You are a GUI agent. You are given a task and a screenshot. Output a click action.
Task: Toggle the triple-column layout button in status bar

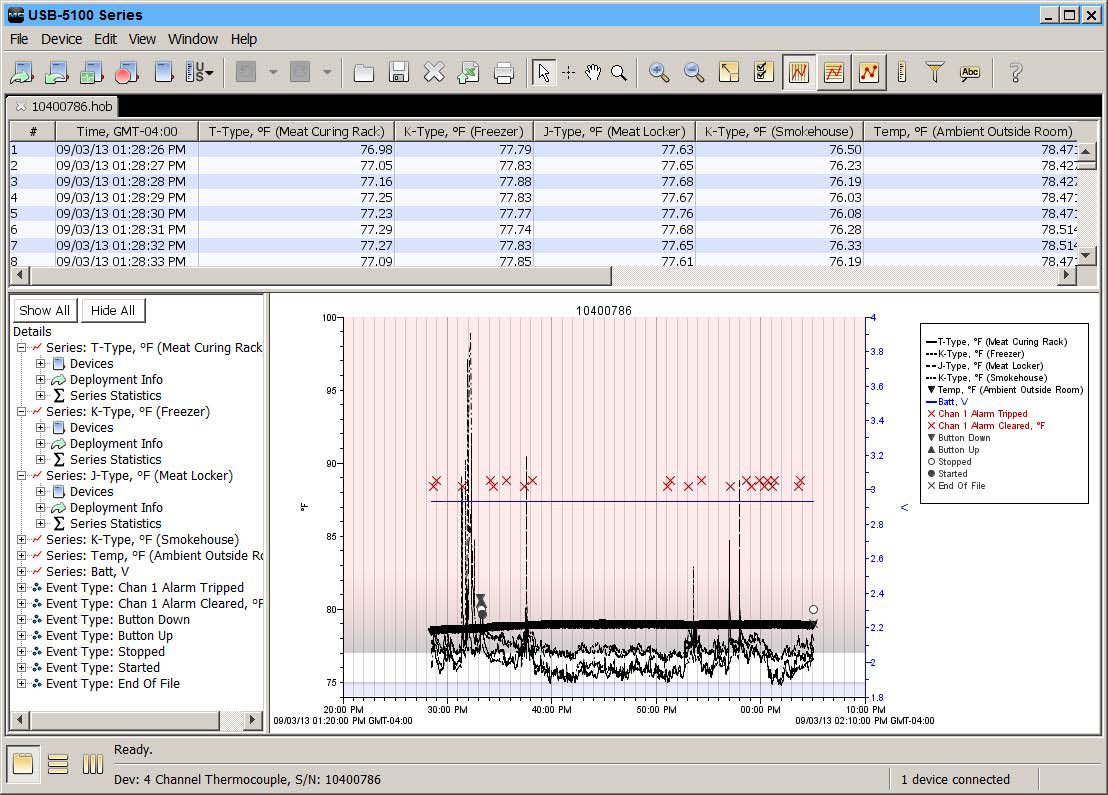[93, 765]
